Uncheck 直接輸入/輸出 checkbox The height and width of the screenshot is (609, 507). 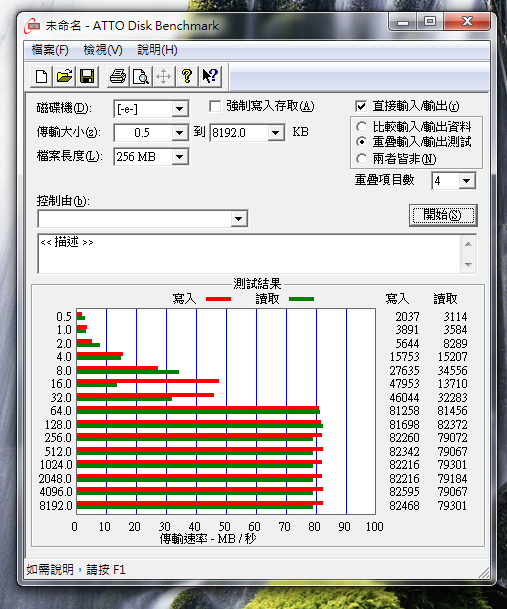point(361,106)
